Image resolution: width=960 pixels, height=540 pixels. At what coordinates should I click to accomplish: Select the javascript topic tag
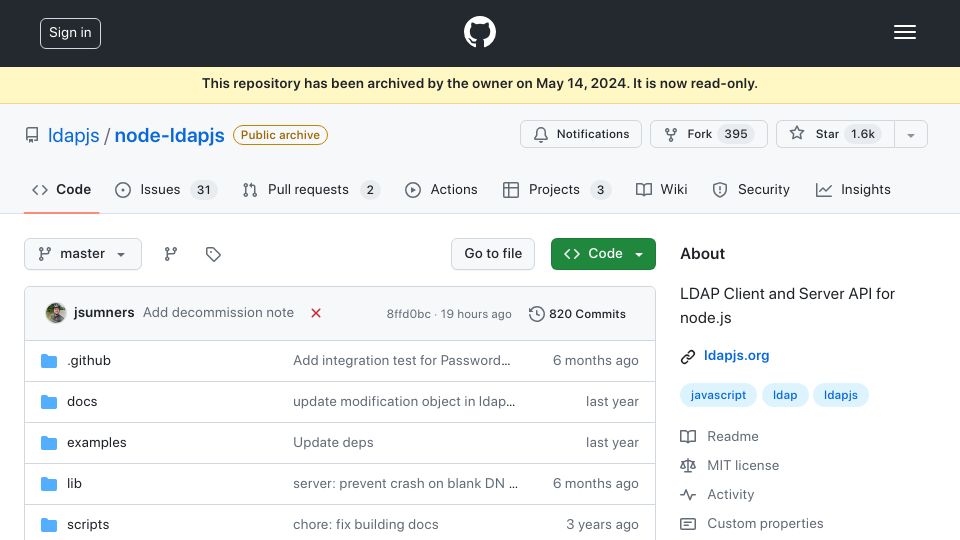point(718,395)
